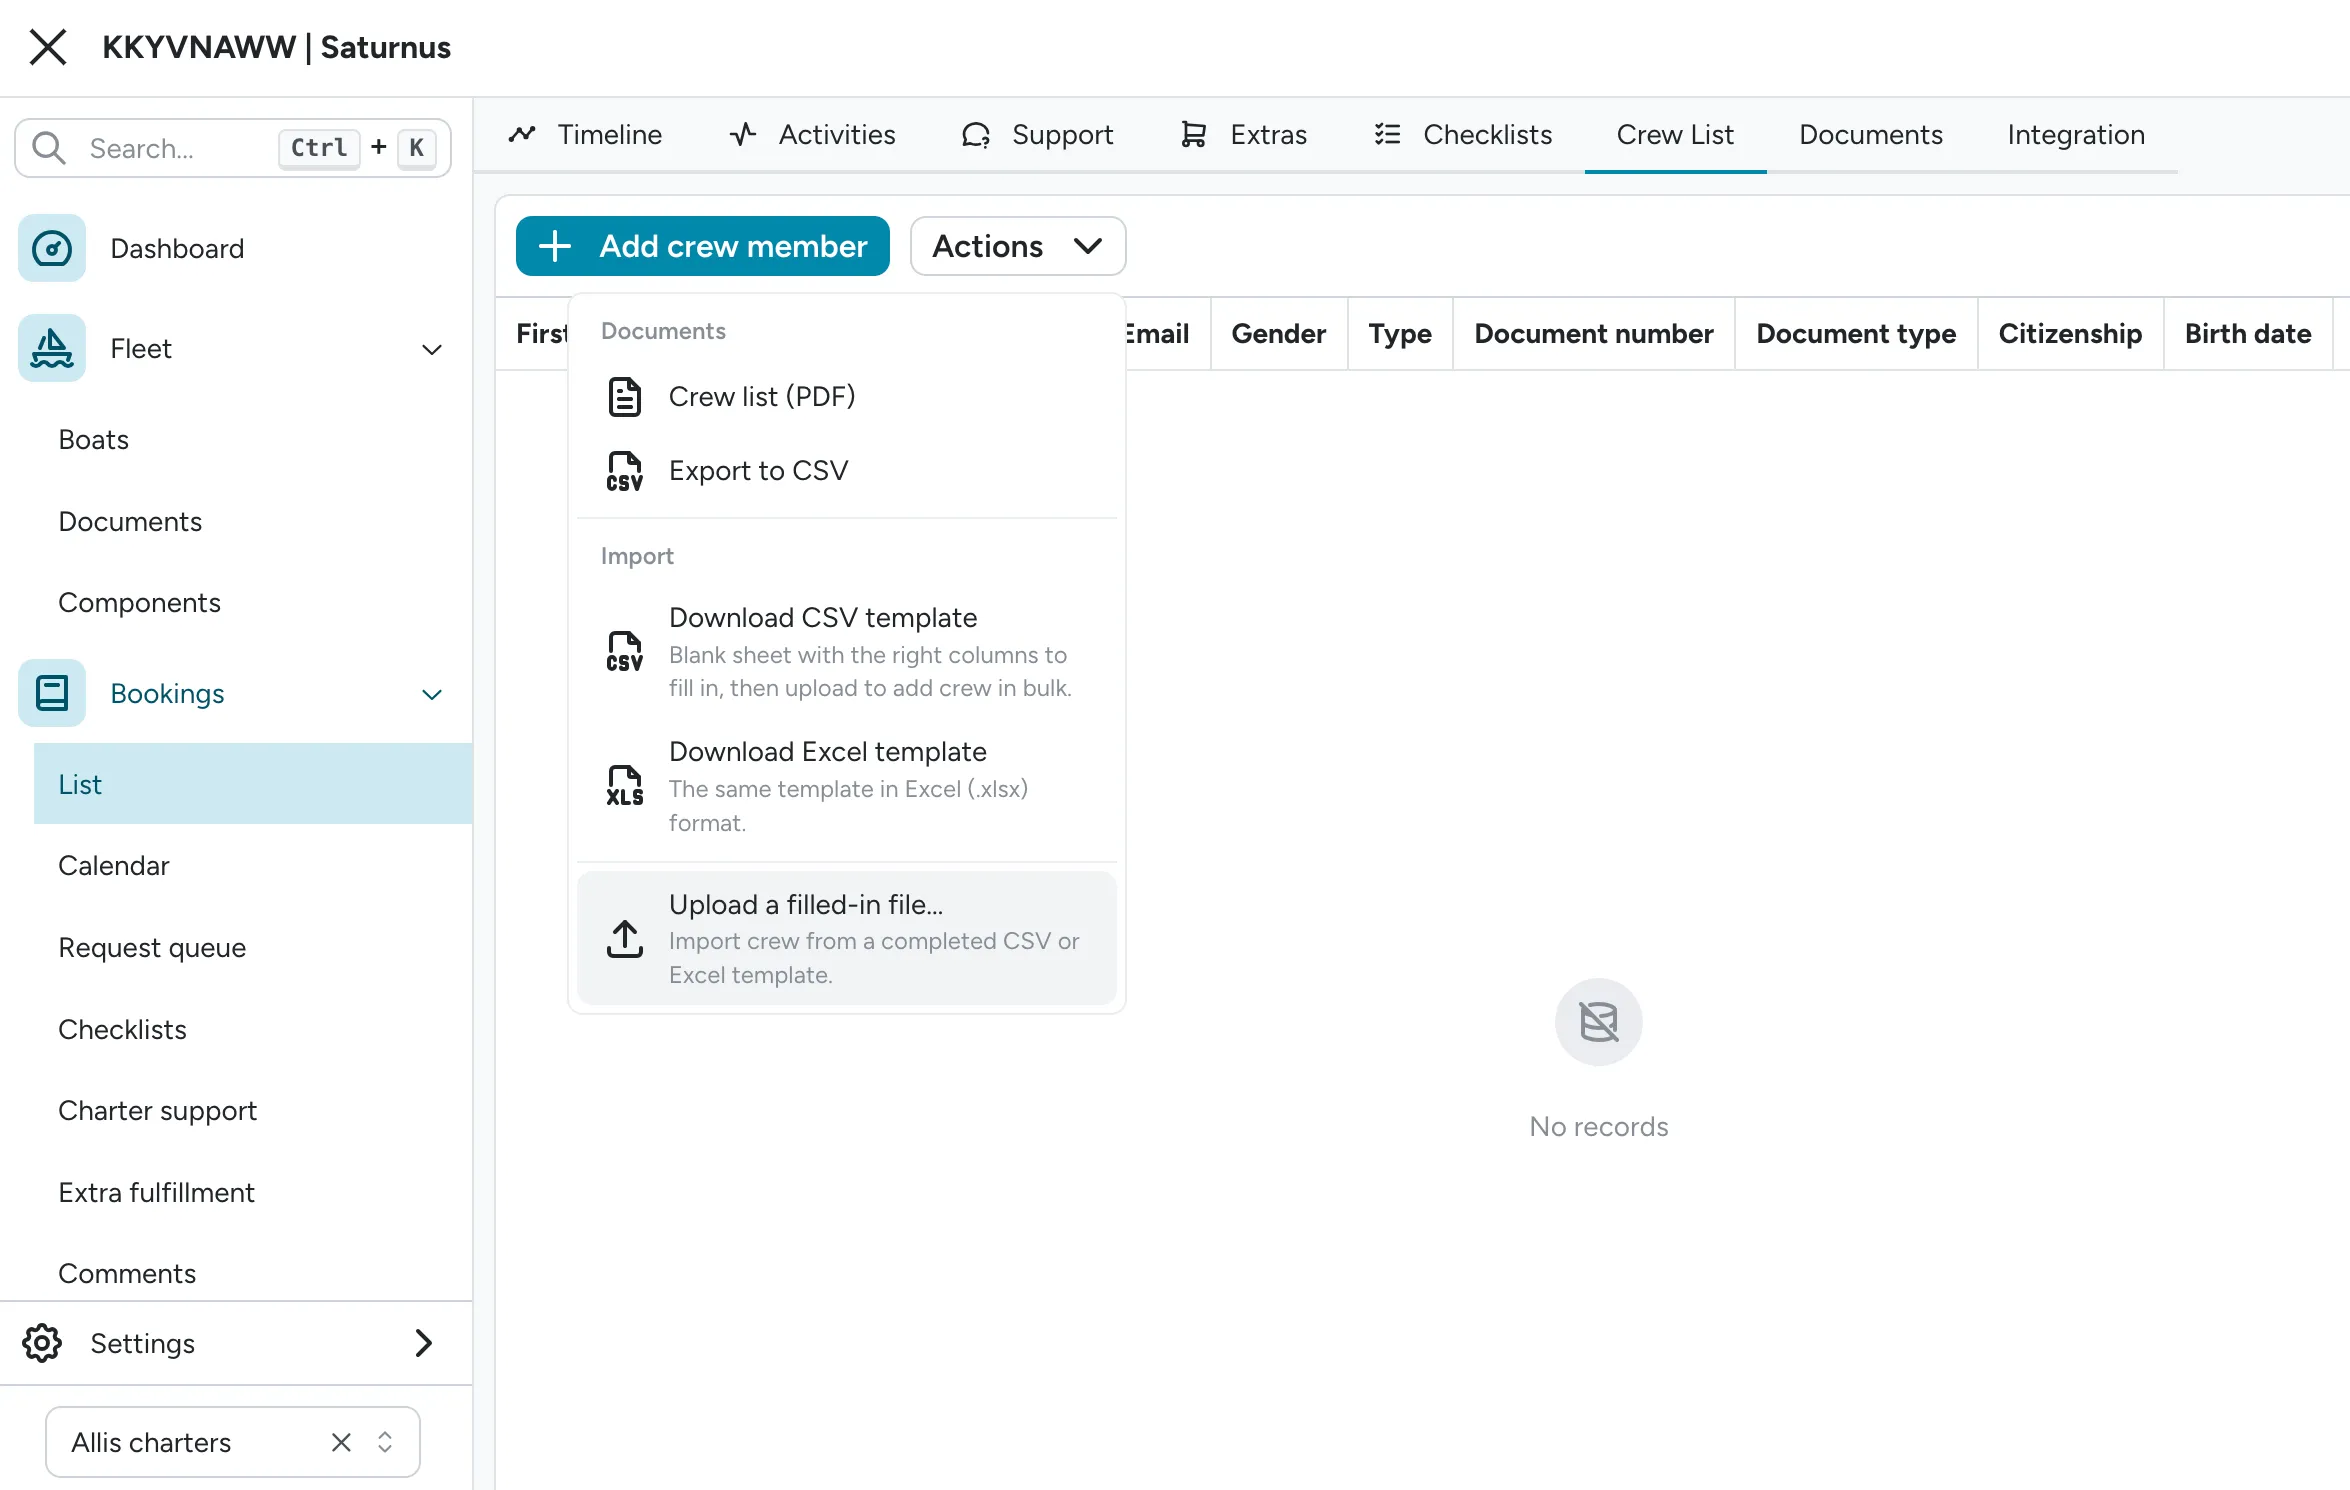This screenshot has height=1490, width=2350.
Task: Click the Fleet boat icon
Action: coord(52,348)
